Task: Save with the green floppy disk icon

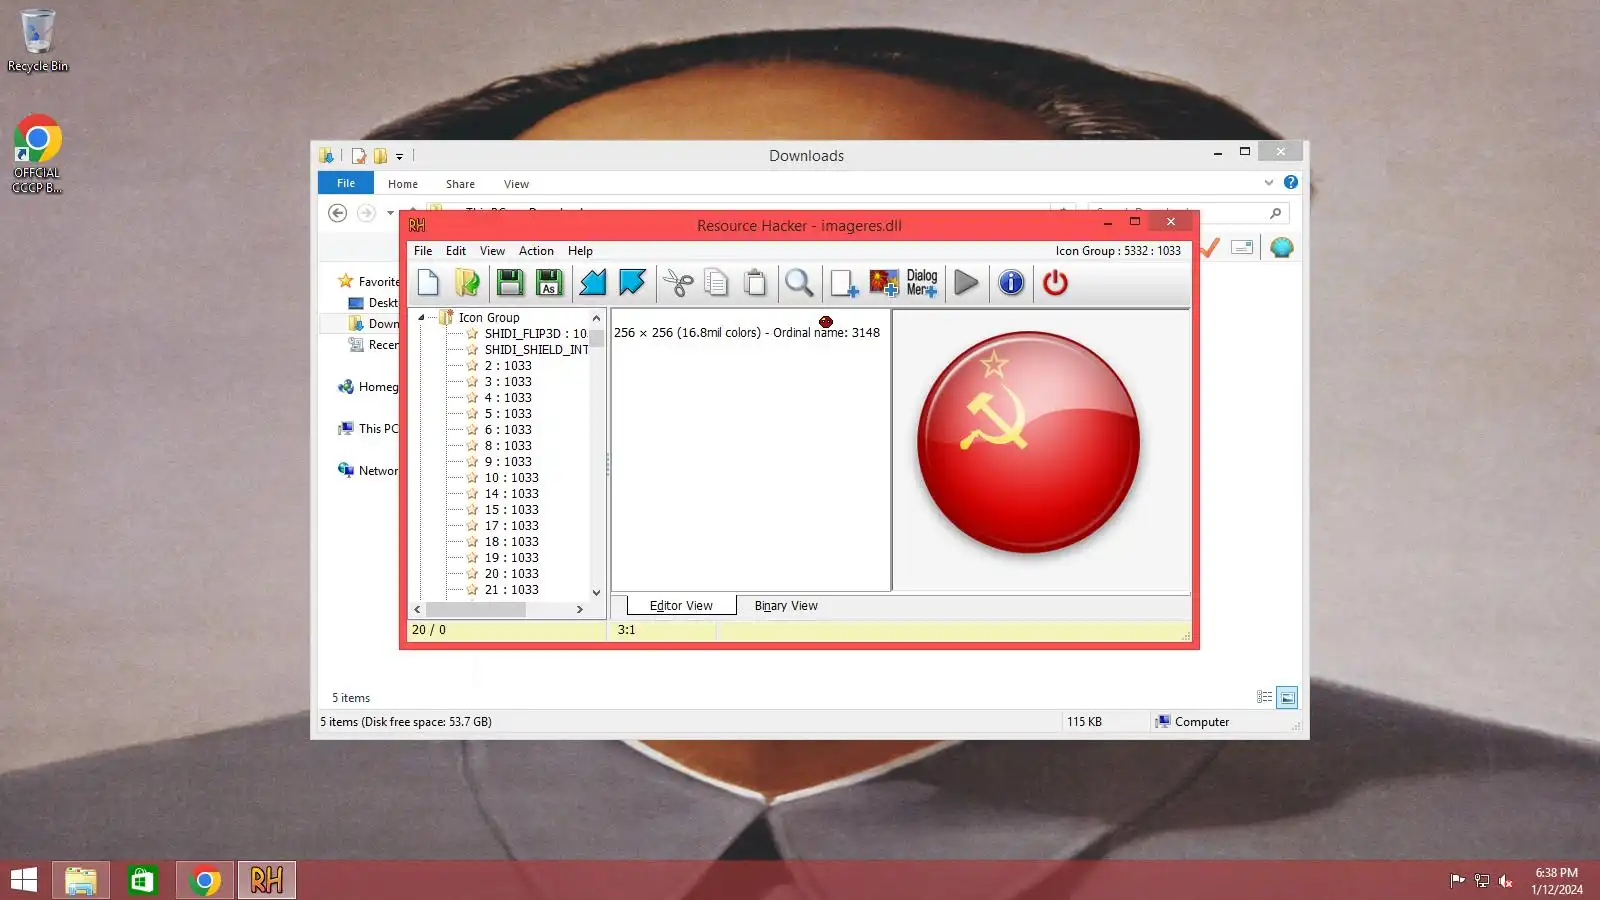Action: tap(510, 283)
